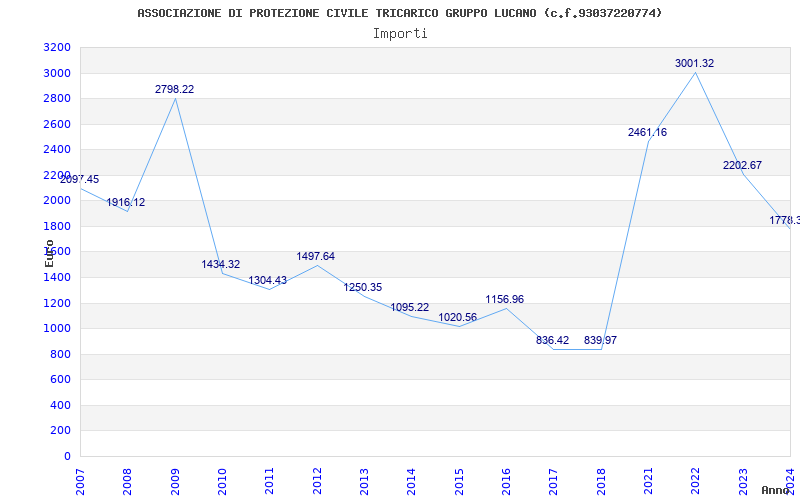
Task: Click the 3200 y-axis value
Action: pos(57,47)
